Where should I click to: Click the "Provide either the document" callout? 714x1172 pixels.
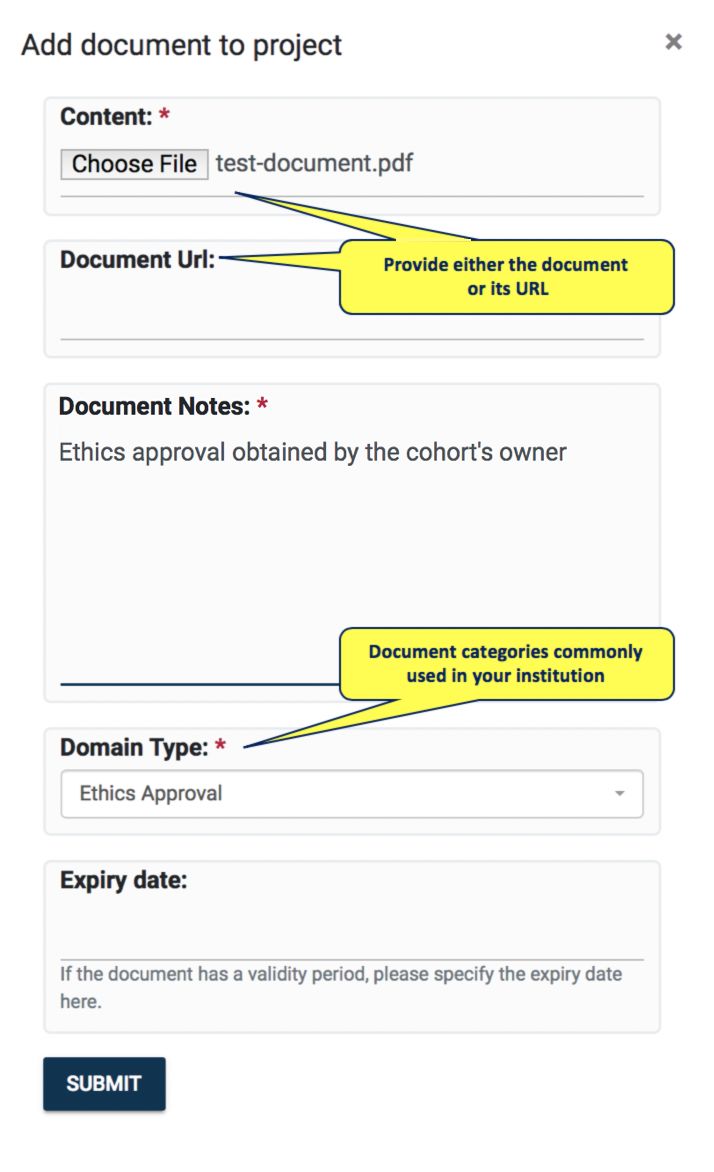506,277
